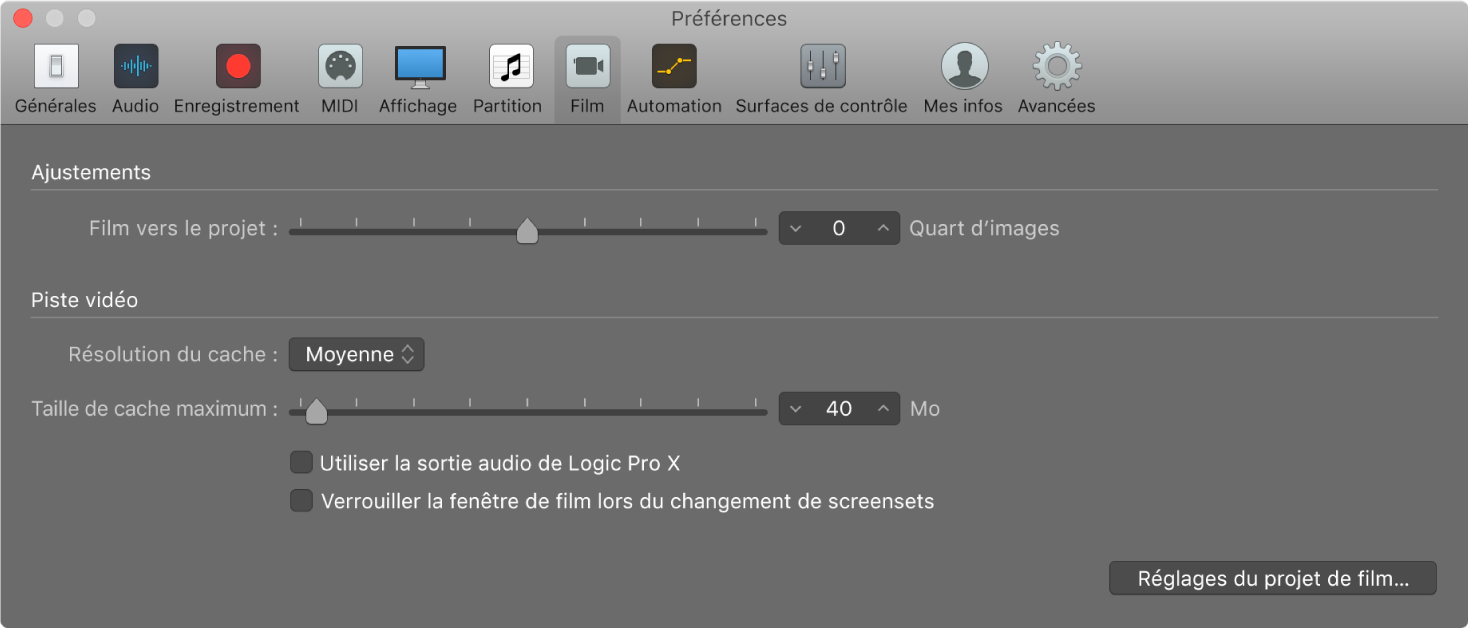Open the MIDI preferences icon

(339, 65)
